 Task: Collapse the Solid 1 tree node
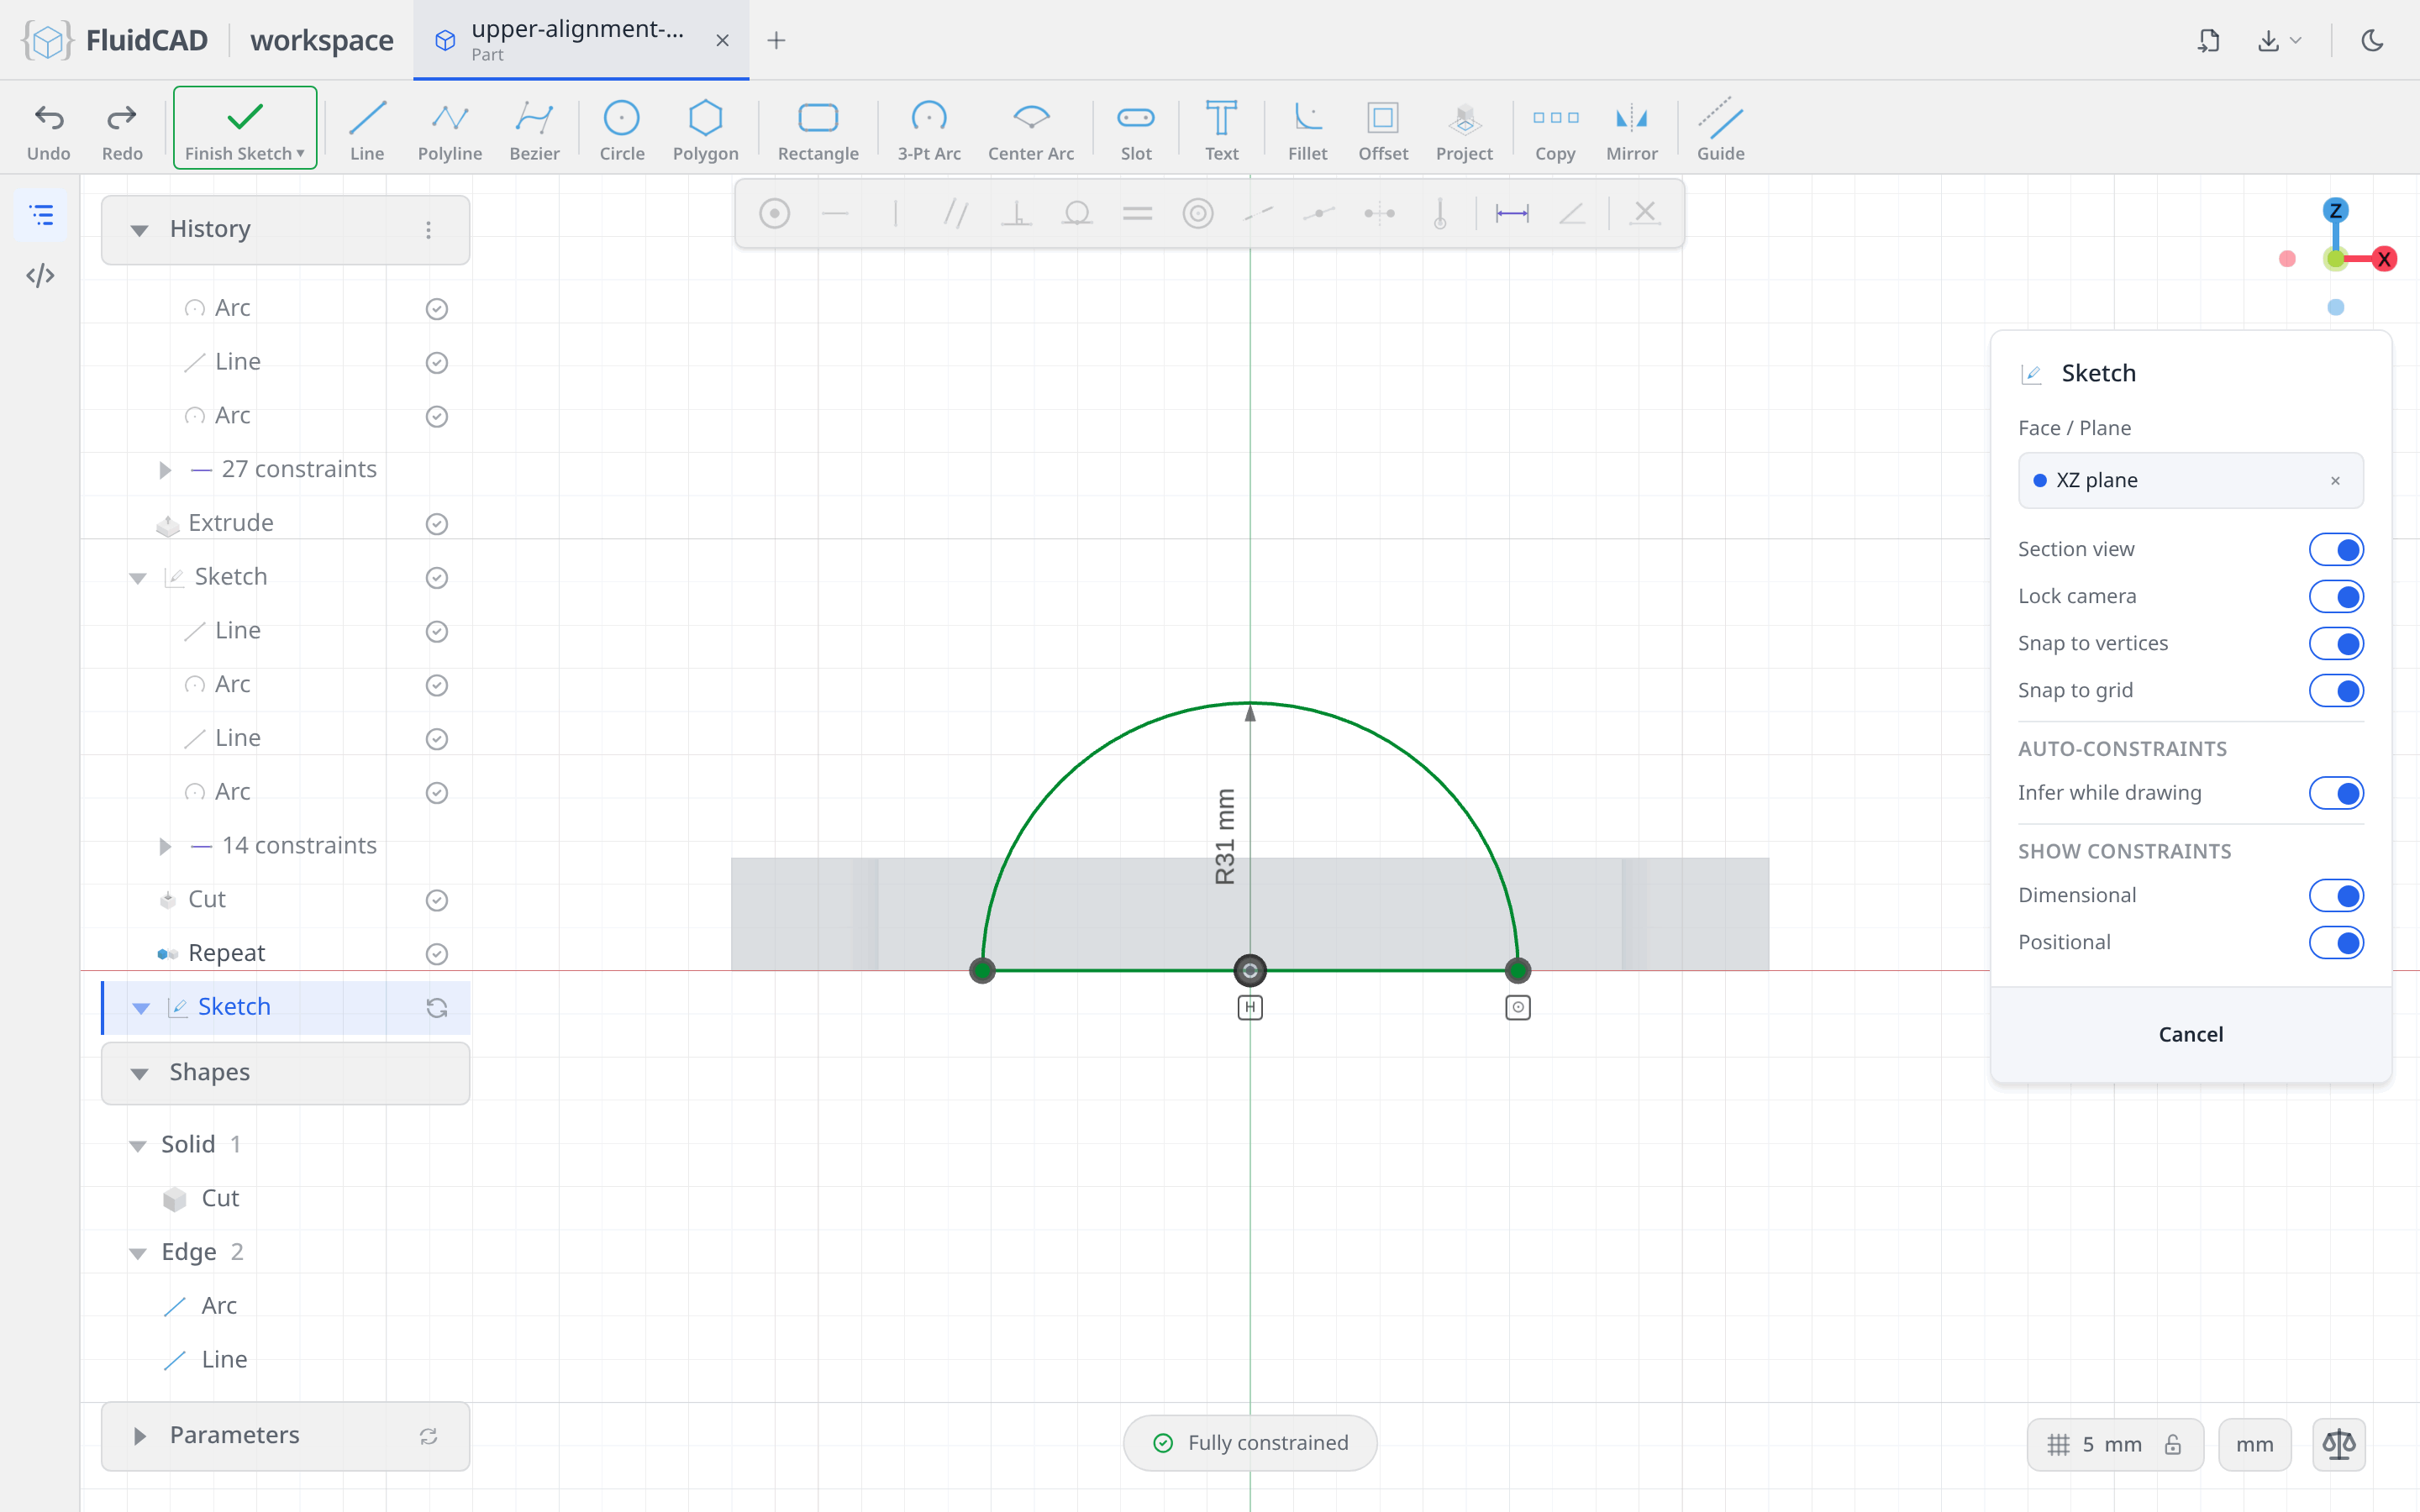138,1146
